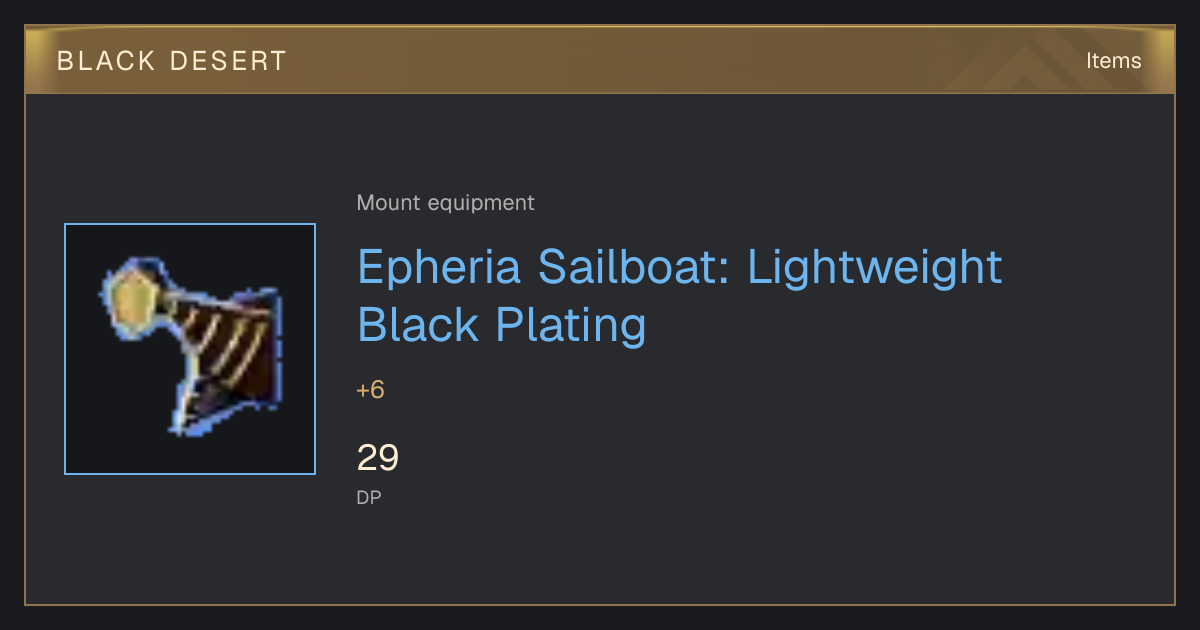This screenshot has height=630, width=1200.
Task: Click the DP stat label
Action: coord(369,497)
